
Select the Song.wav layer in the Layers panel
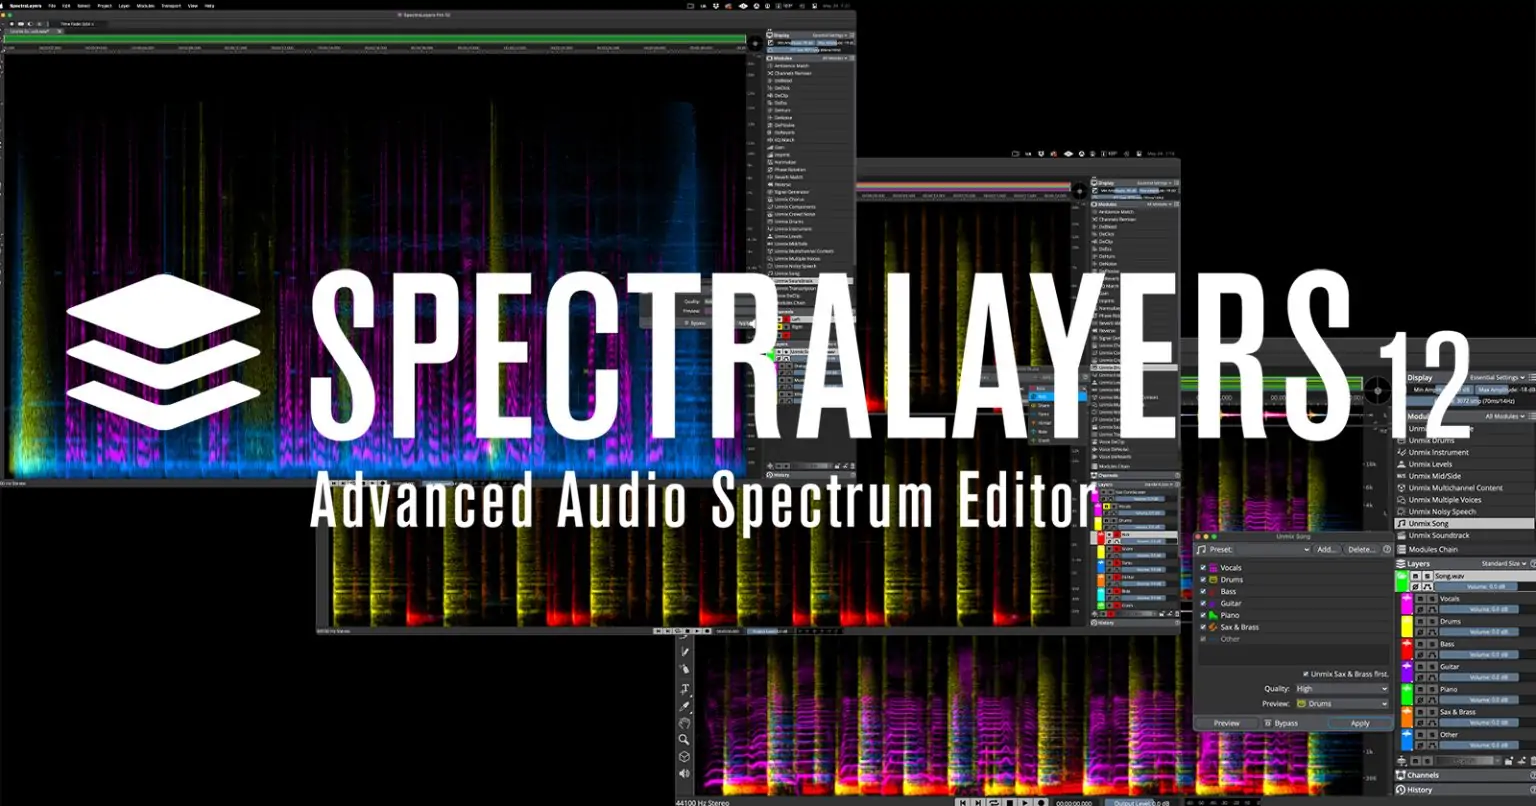(1449, 577)
